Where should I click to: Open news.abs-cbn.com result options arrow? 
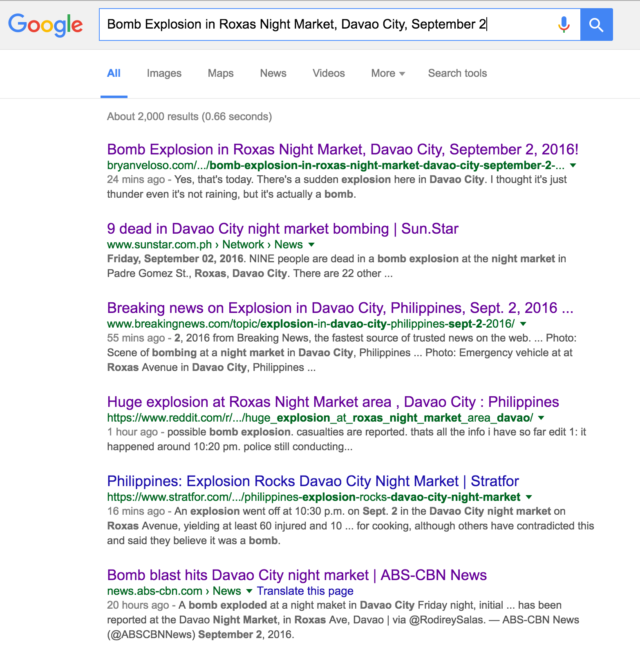click(x=249, y=591)
